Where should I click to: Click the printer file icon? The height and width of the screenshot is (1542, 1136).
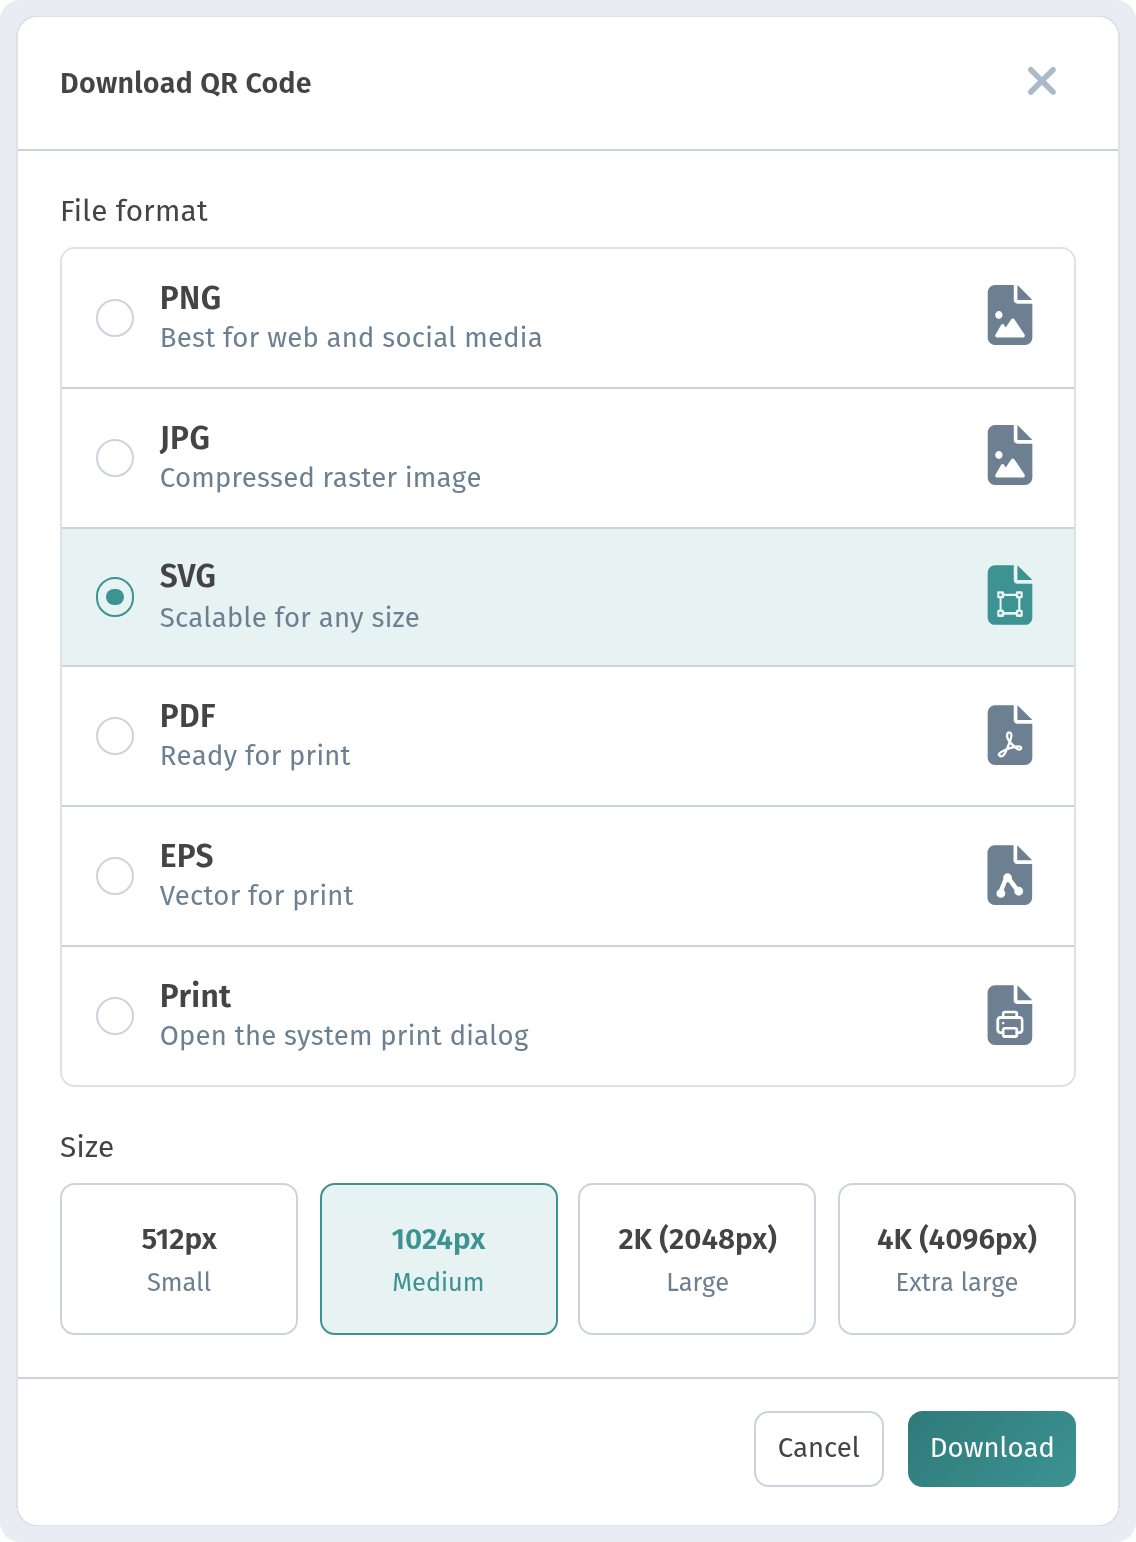1010,1015
